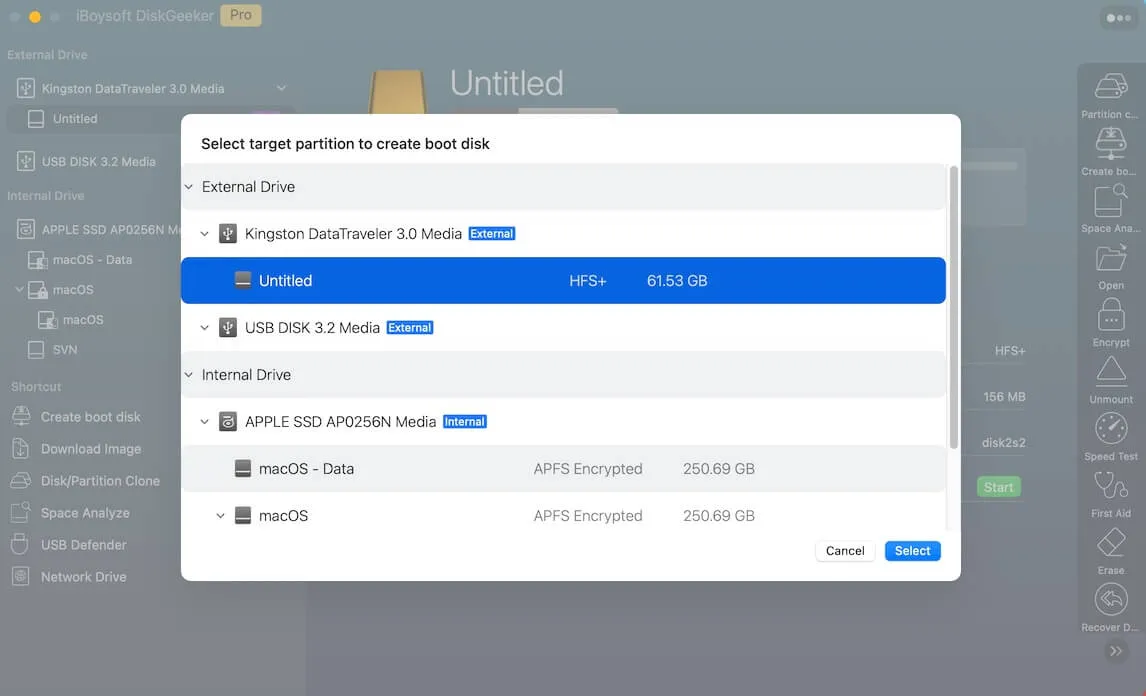The height and width of the screenshot is (696, 1146).
Task: Click the Partition clone tool icon
Action: point(1110,86)
